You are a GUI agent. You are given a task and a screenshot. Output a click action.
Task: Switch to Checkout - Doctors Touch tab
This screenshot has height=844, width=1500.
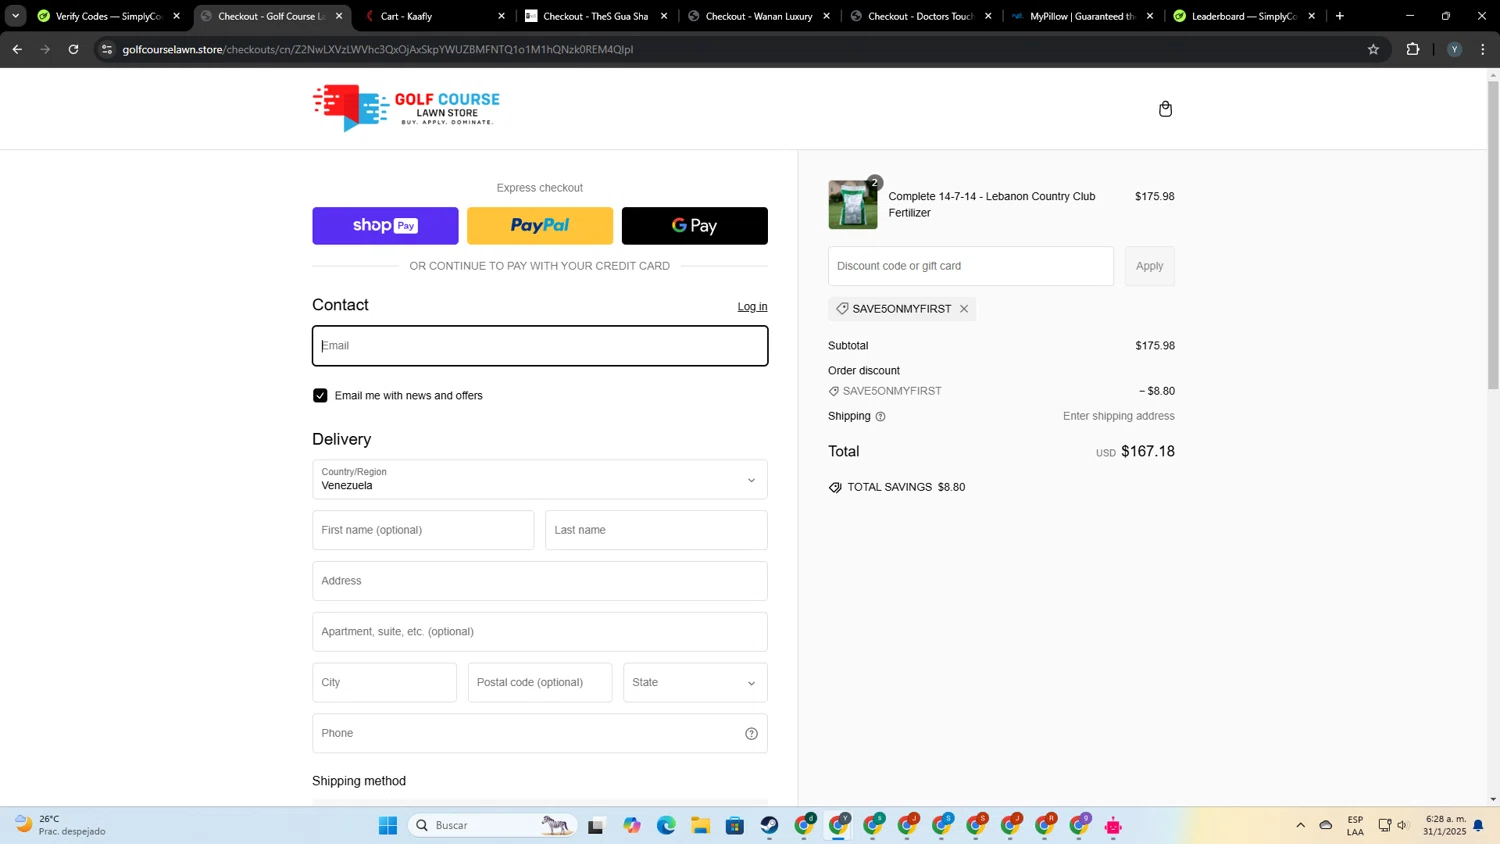(920, 16)
